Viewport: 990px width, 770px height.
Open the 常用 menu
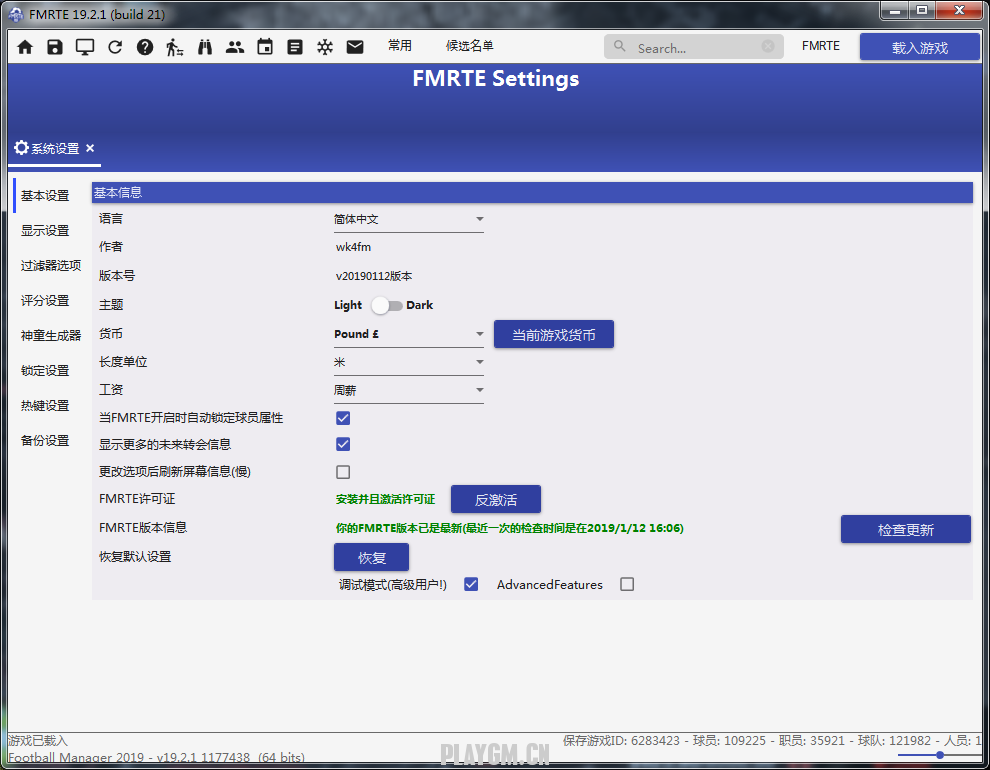[400, 45]
